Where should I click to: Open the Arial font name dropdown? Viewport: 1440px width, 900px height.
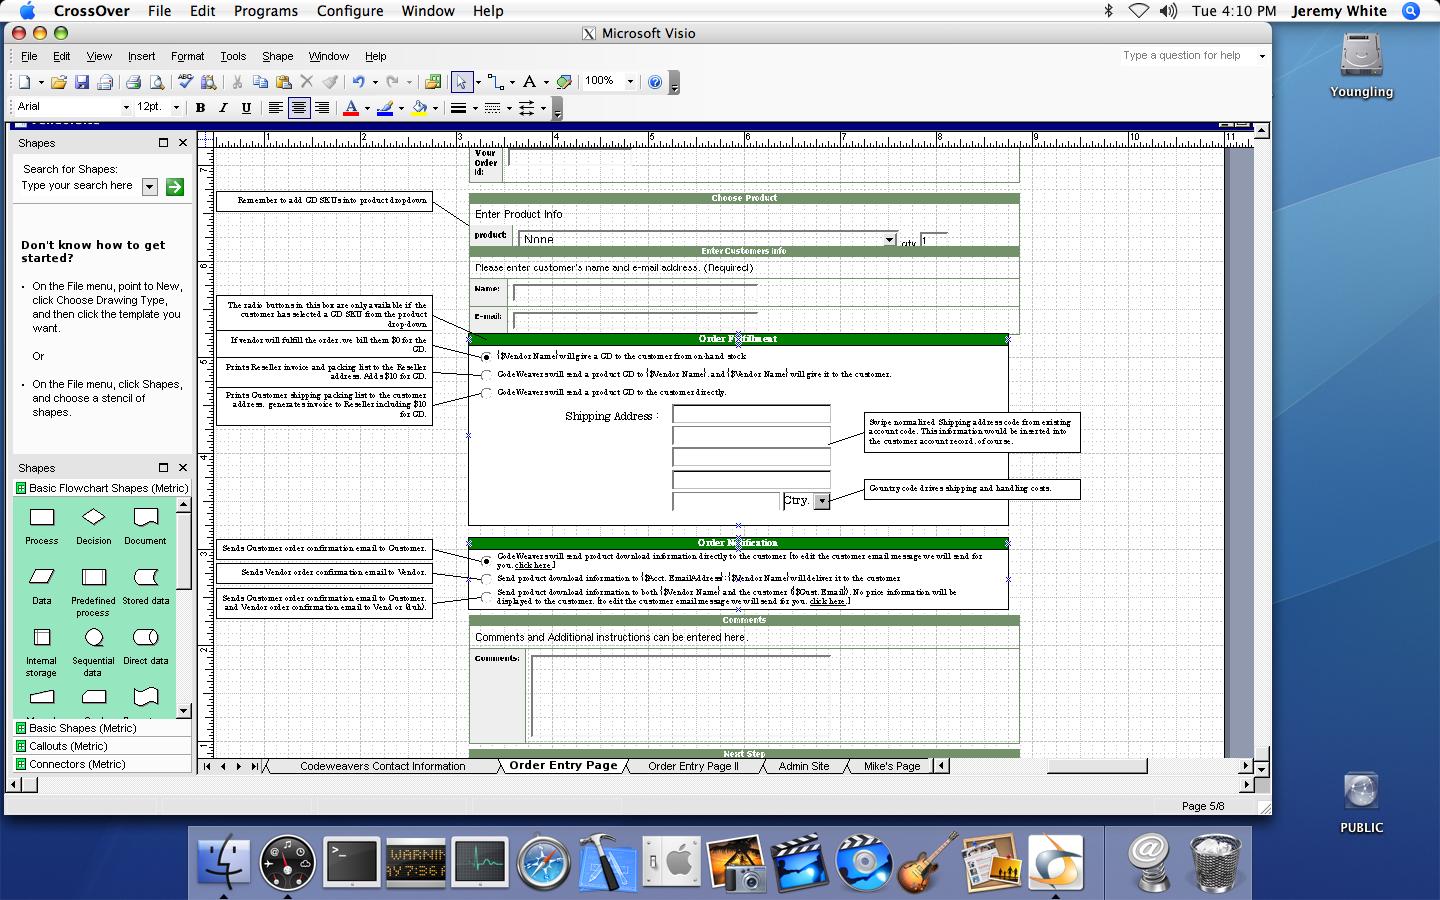[126, 107]
